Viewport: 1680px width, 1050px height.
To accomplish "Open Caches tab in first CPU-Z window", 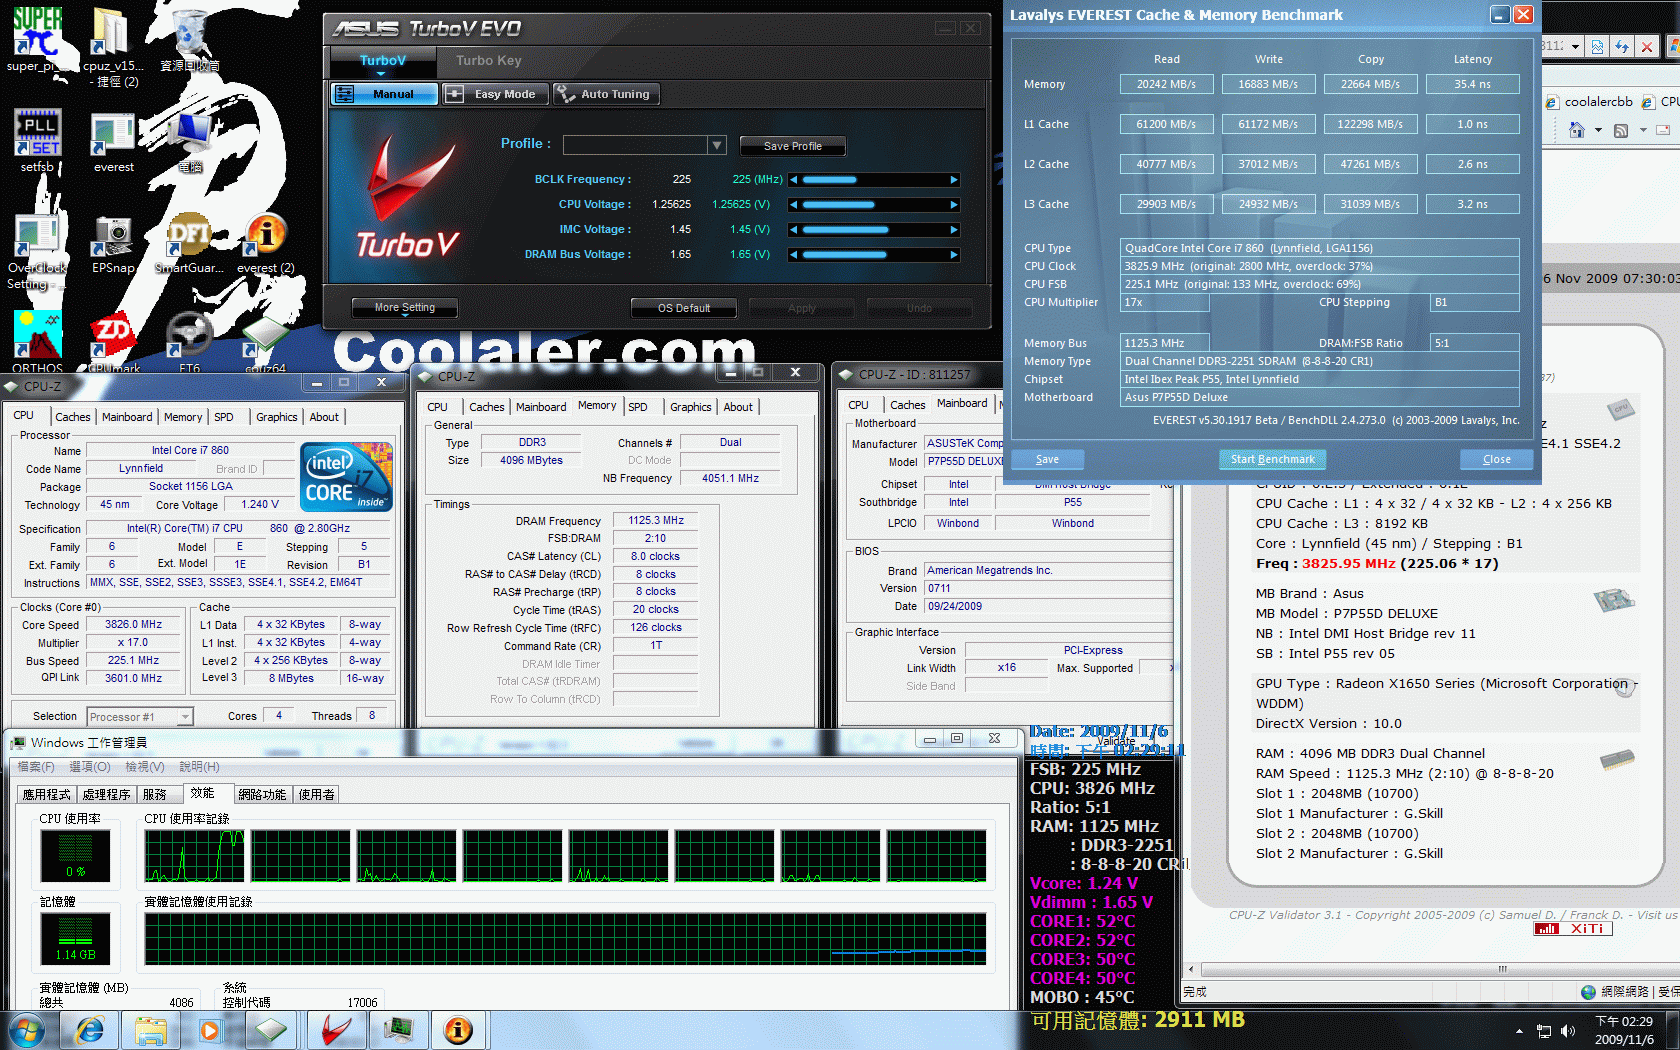I will click(73, 417).
